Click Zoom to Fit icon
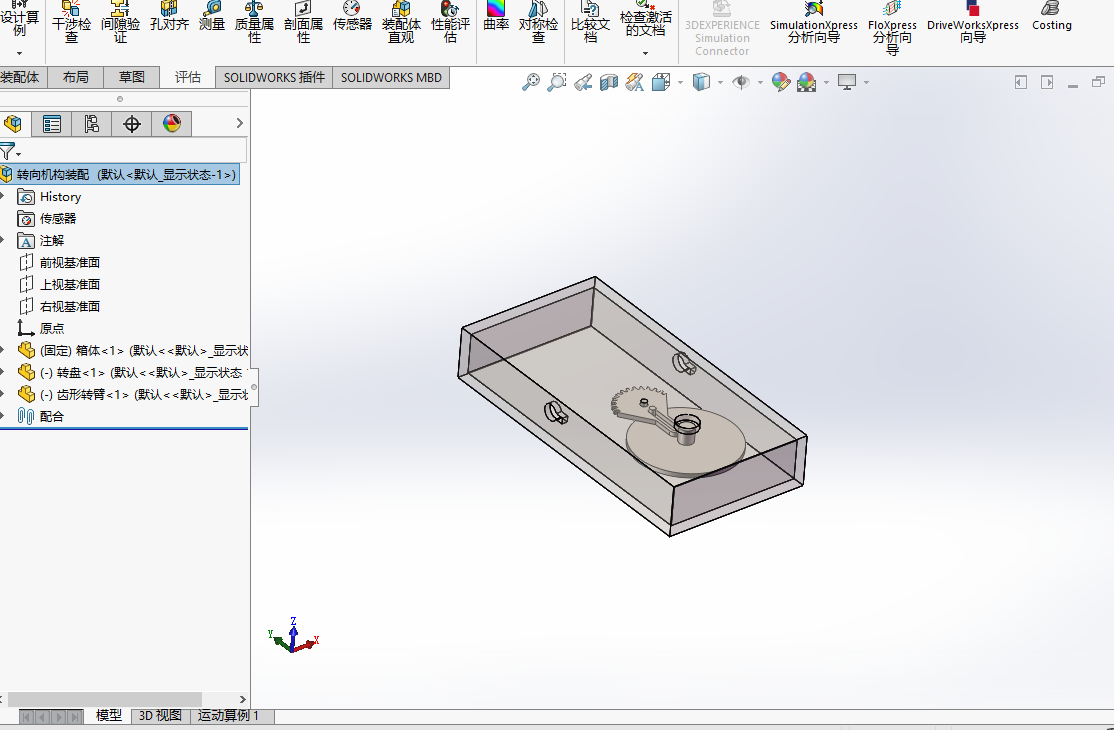The width and height of the screenshot is (1114, 730). (531, 82)
